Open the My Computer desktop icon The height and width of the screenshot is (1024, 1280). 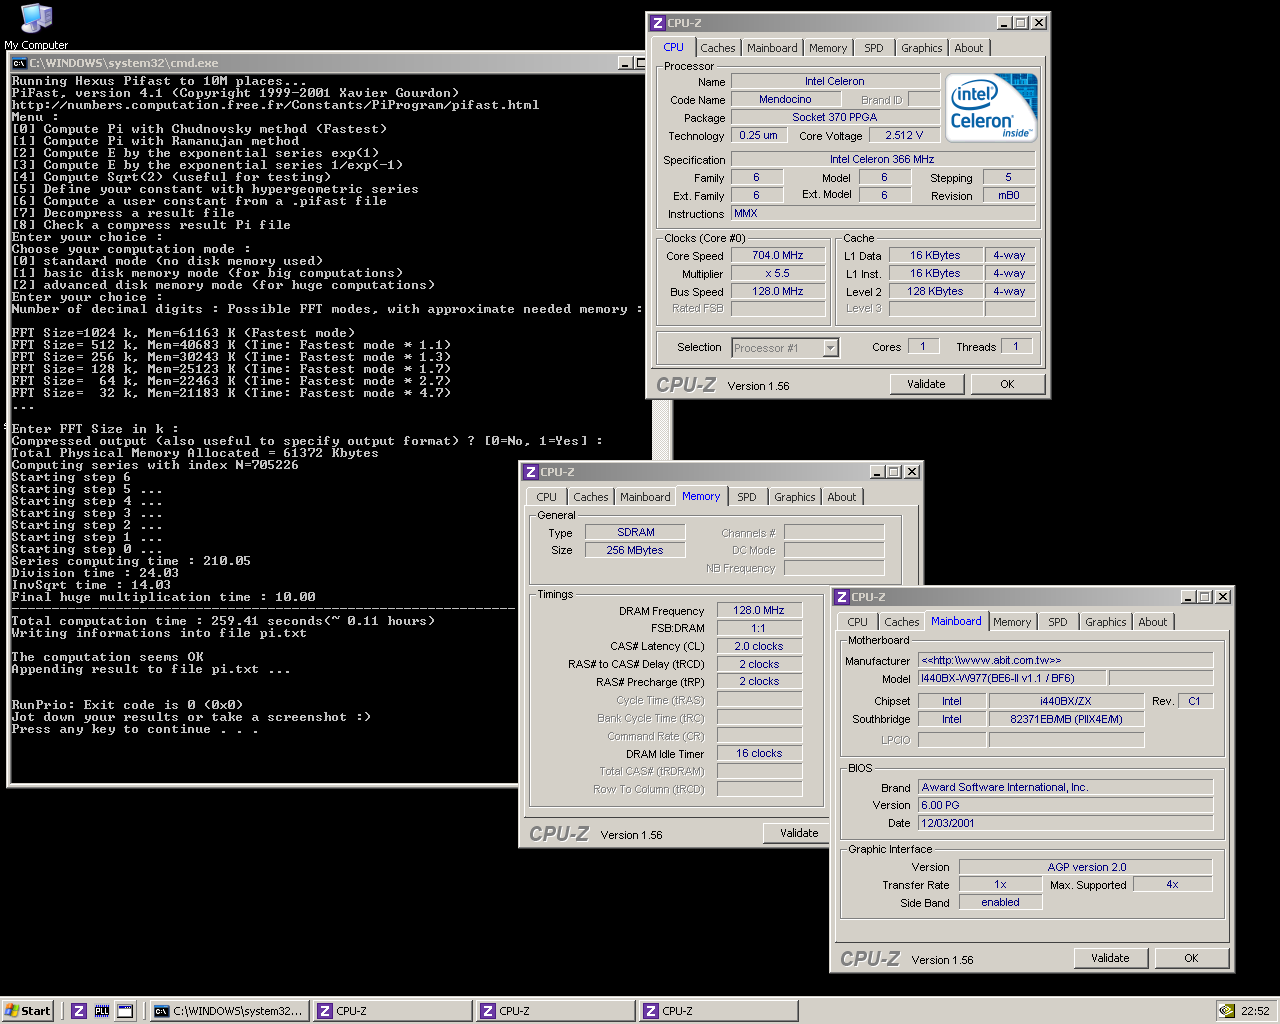click(x=36, y=25)
